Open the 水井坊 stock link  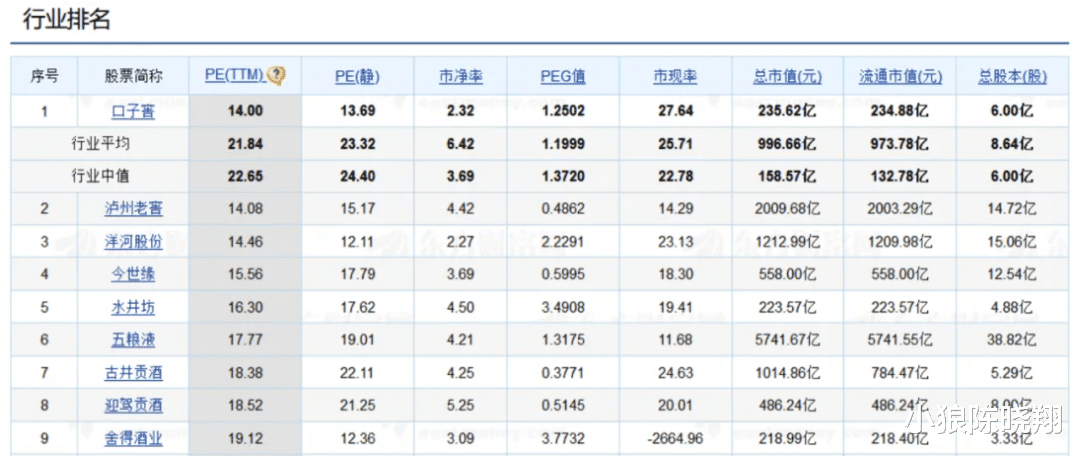point(133,307)
